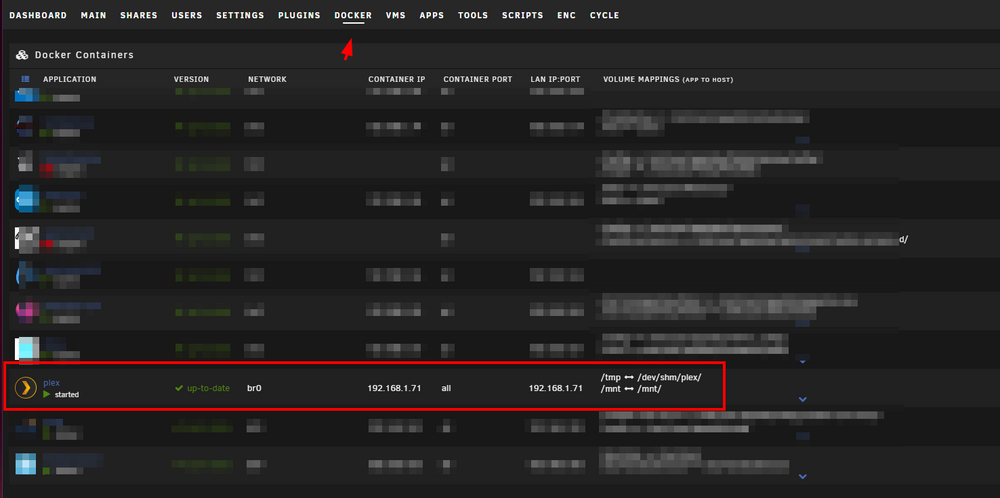Click the plex started status text
This screenshot has width=1000, height=498.
click(66, 395)
